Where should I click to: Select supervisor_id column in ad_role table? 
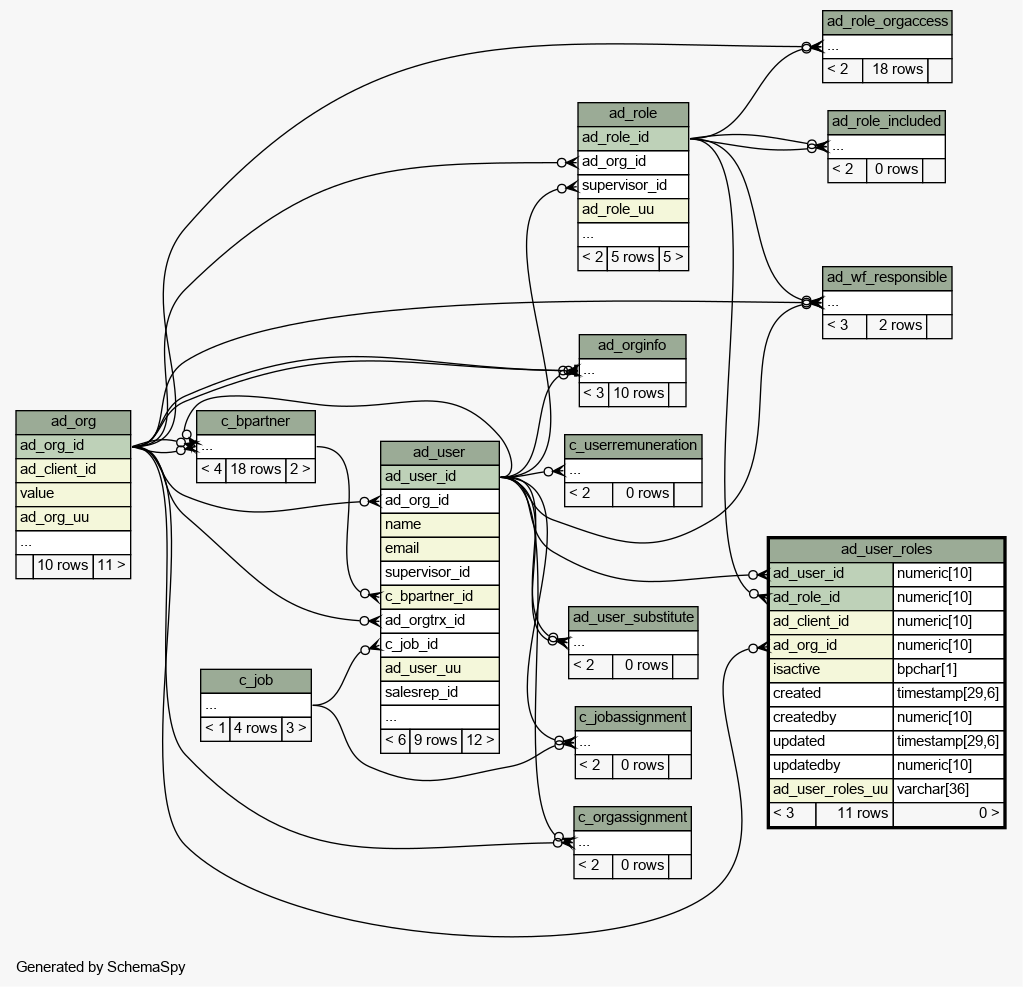(633, 186)
